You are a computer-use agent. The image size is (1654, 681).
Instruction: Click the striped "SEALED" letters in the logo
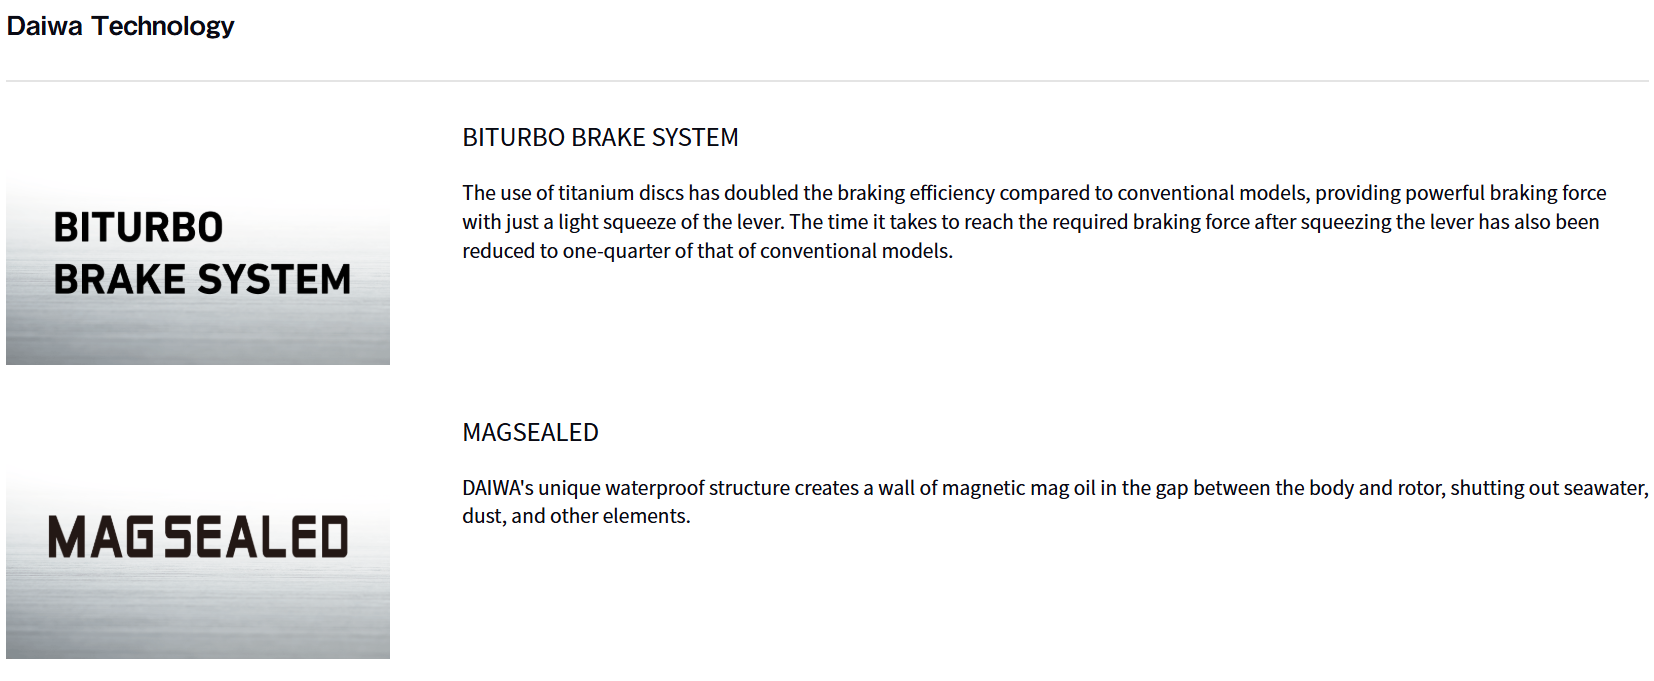click(256, 538)
